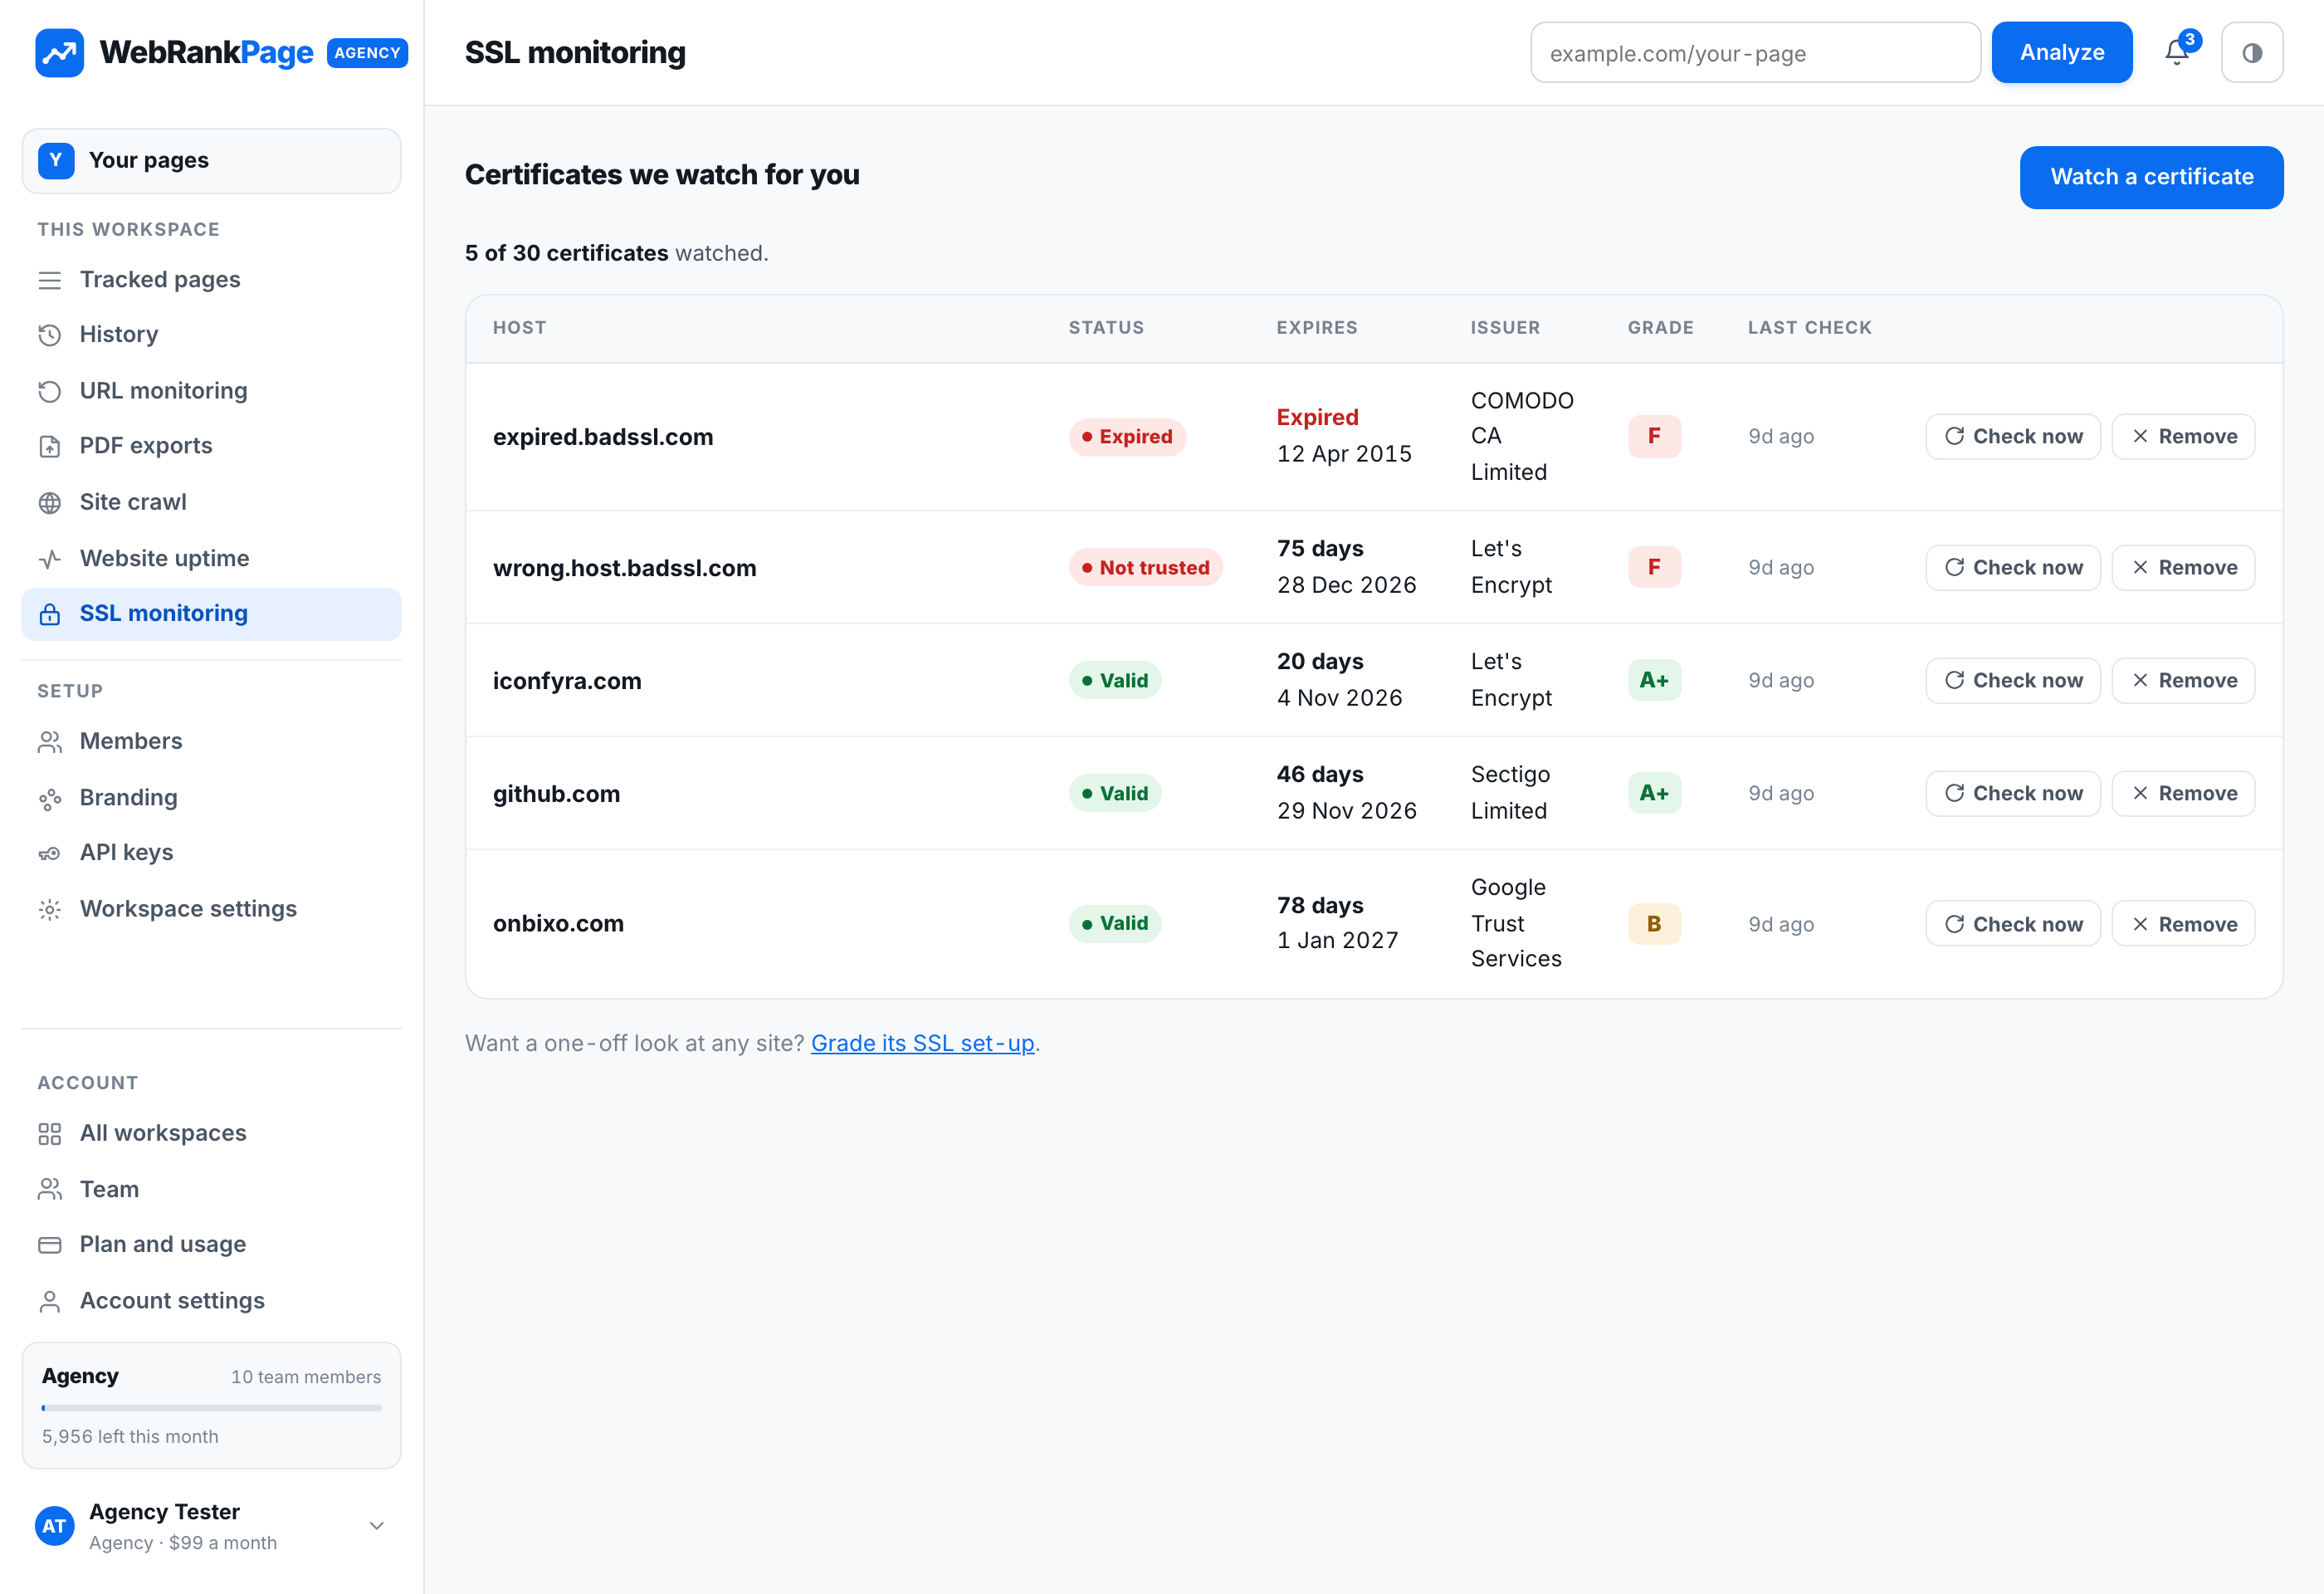
Task: Click the A+ grade badge for github.com
Action: [1654, 794]
